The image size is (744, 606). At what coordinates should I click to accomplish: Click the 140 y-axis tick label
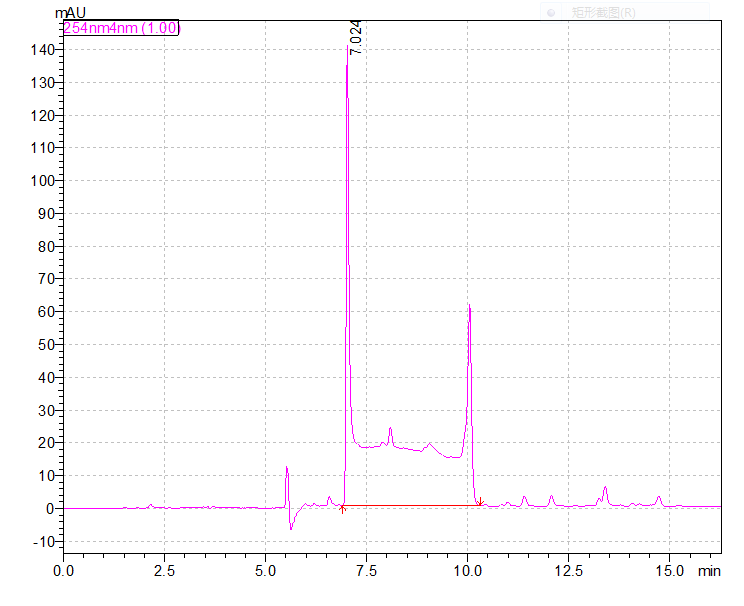43,49
